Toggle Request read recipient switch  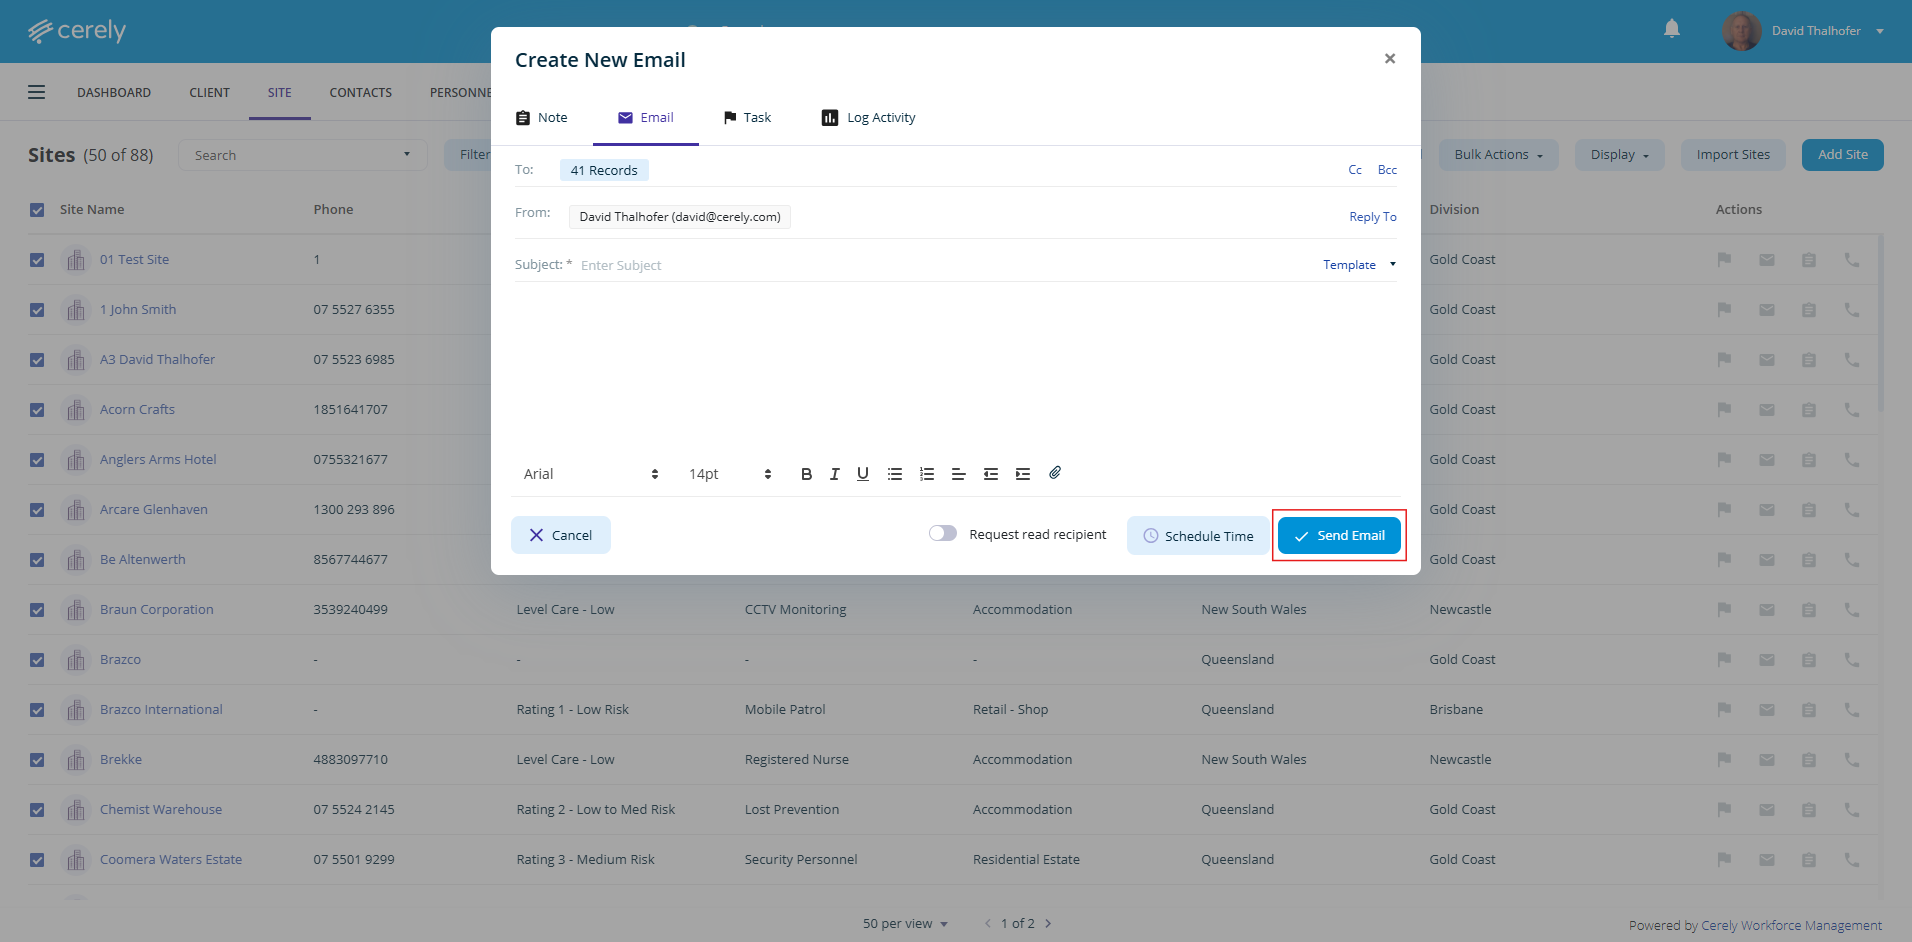(x=943, y=533)
